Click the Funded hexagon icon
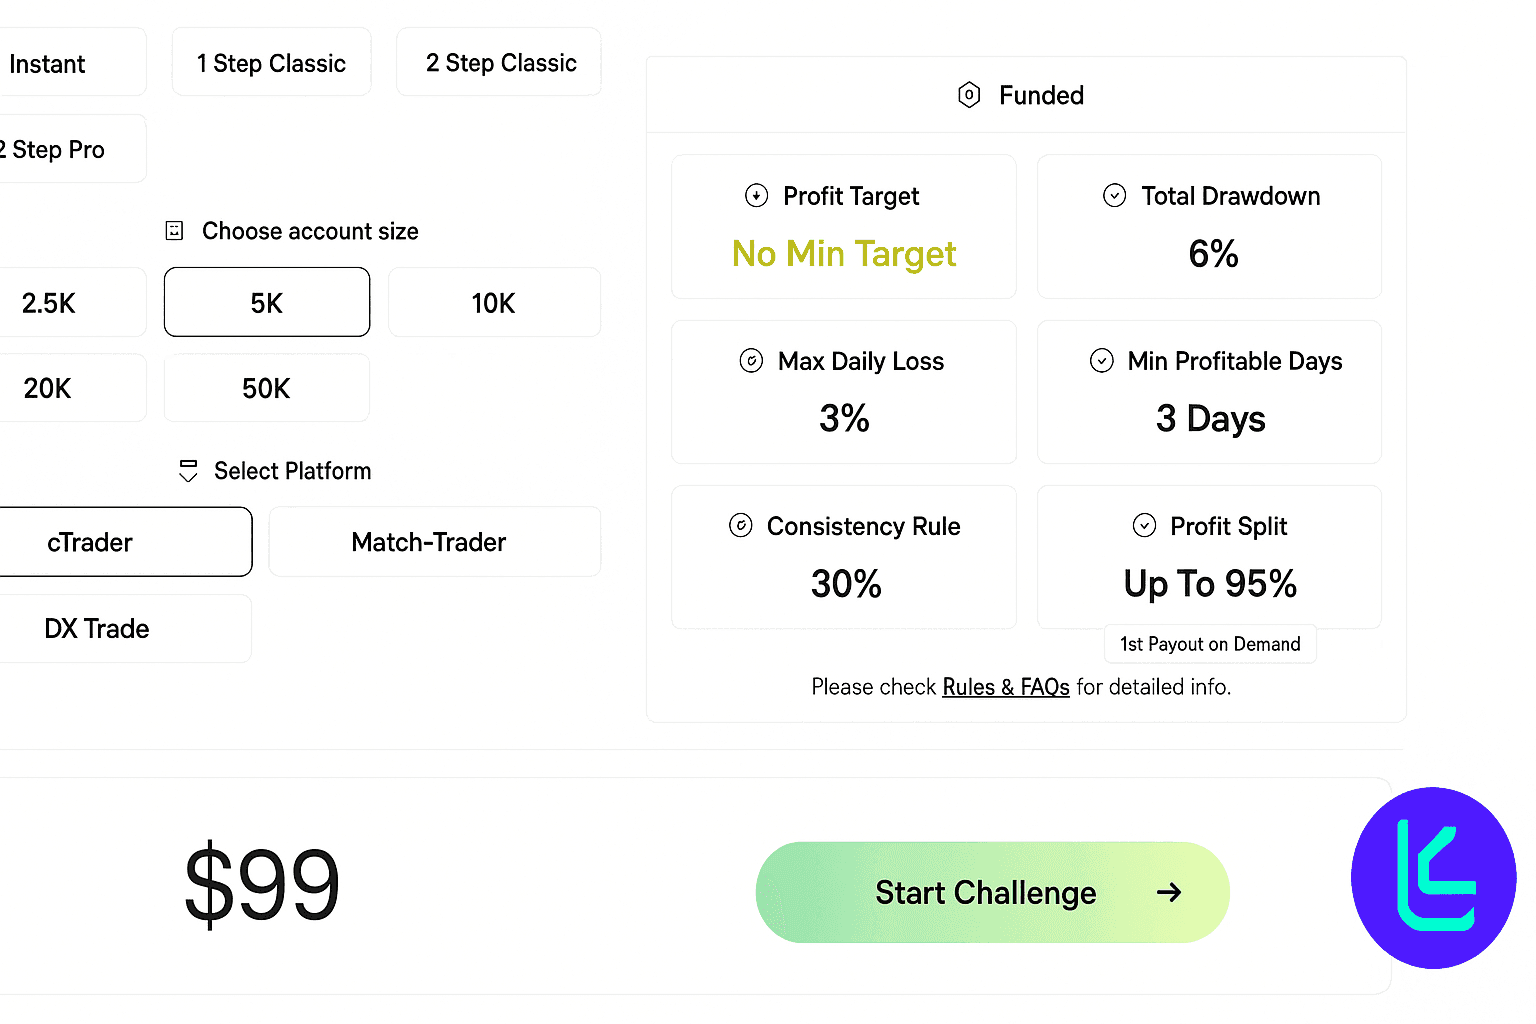This screenshot has width=1536, height=1024. [x=969, y=95]
